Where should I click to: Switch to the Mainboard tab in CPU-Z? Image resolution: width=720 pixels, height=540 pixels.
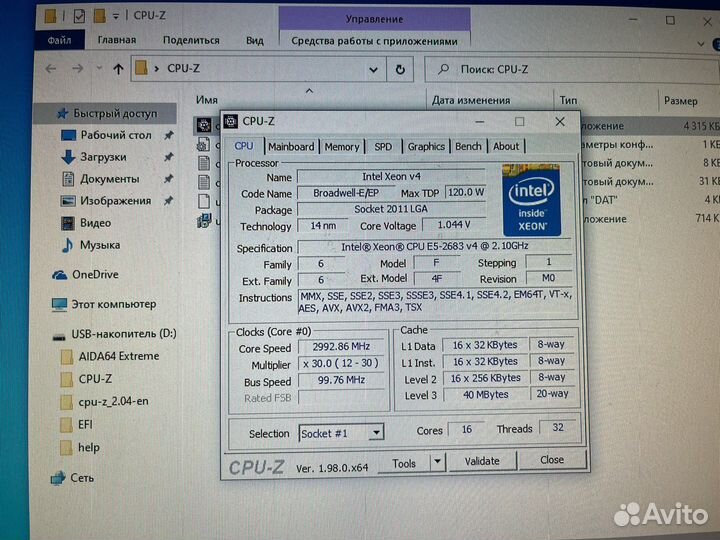click(x=291, y=146)
